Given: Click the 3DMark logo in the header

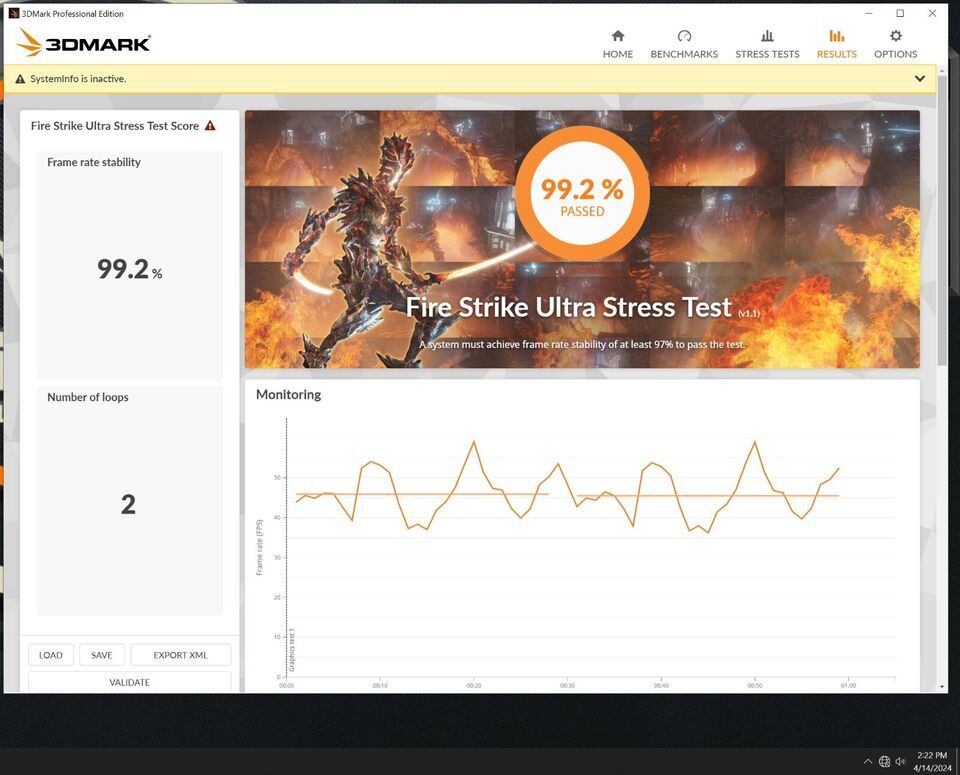Looking at the screenshot, I should [83, 43].
